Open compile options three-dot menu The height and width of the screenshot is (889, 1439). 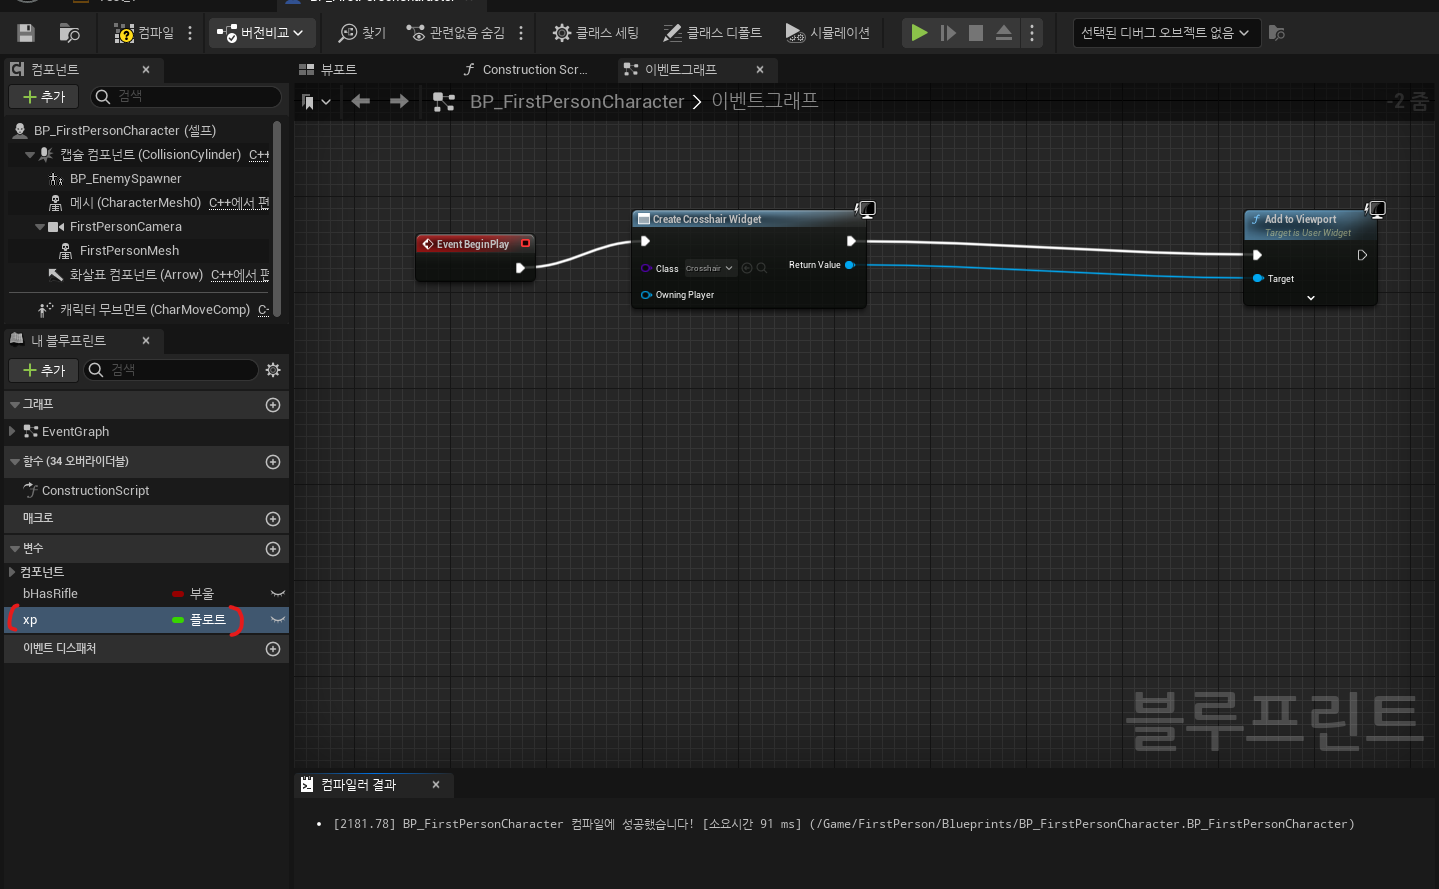coord(190,33)
